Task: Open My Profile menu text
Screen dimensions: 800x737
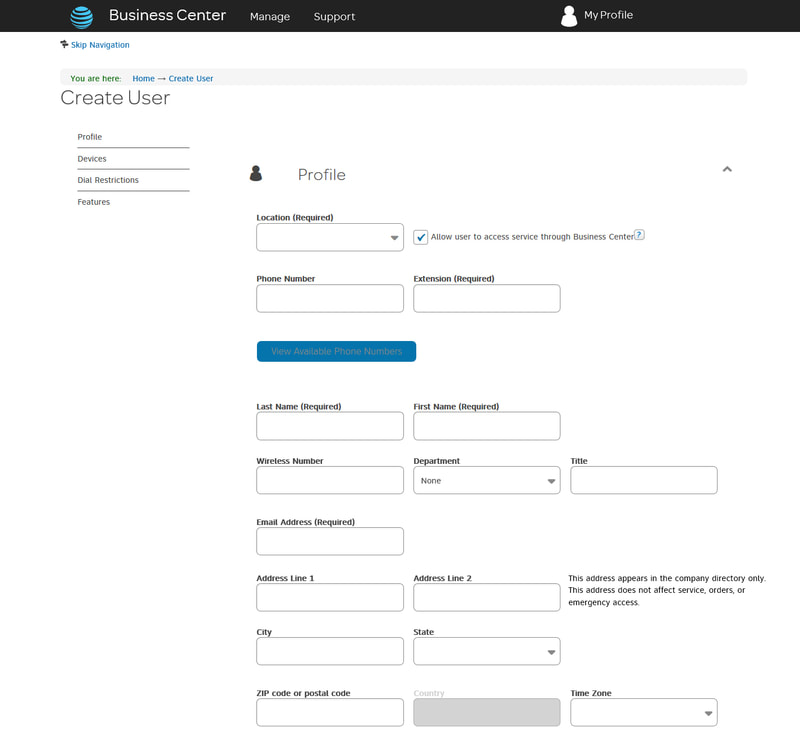Action: 608,15
